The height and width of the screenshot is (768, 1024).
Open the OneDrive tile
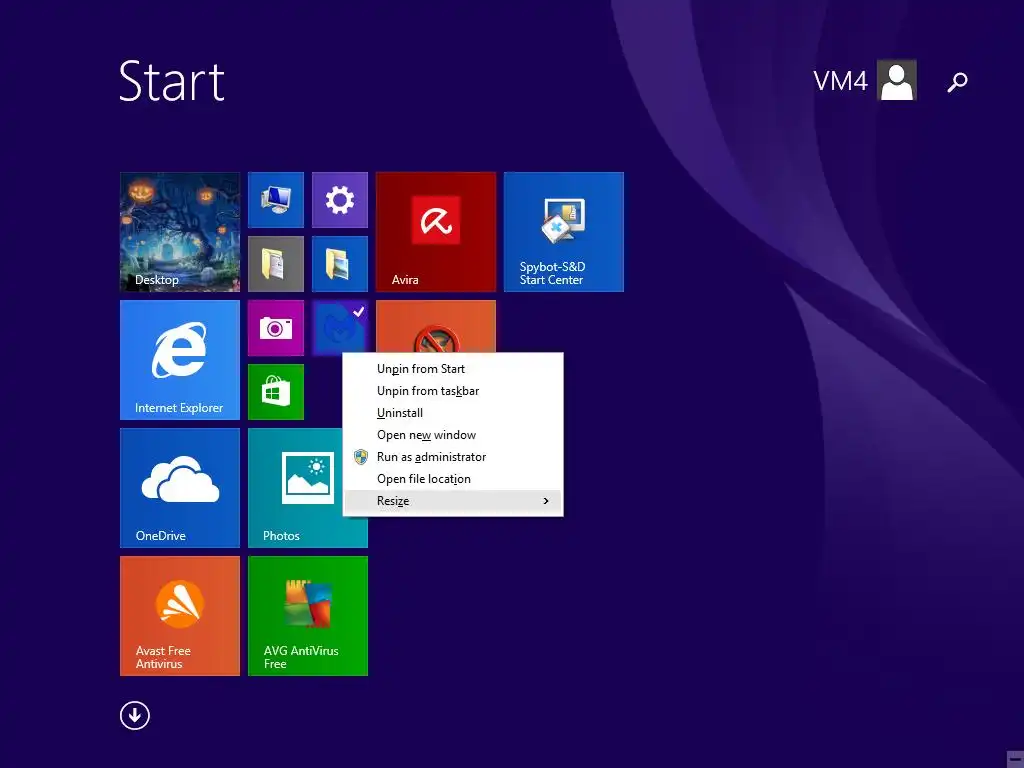coord(180,488)
